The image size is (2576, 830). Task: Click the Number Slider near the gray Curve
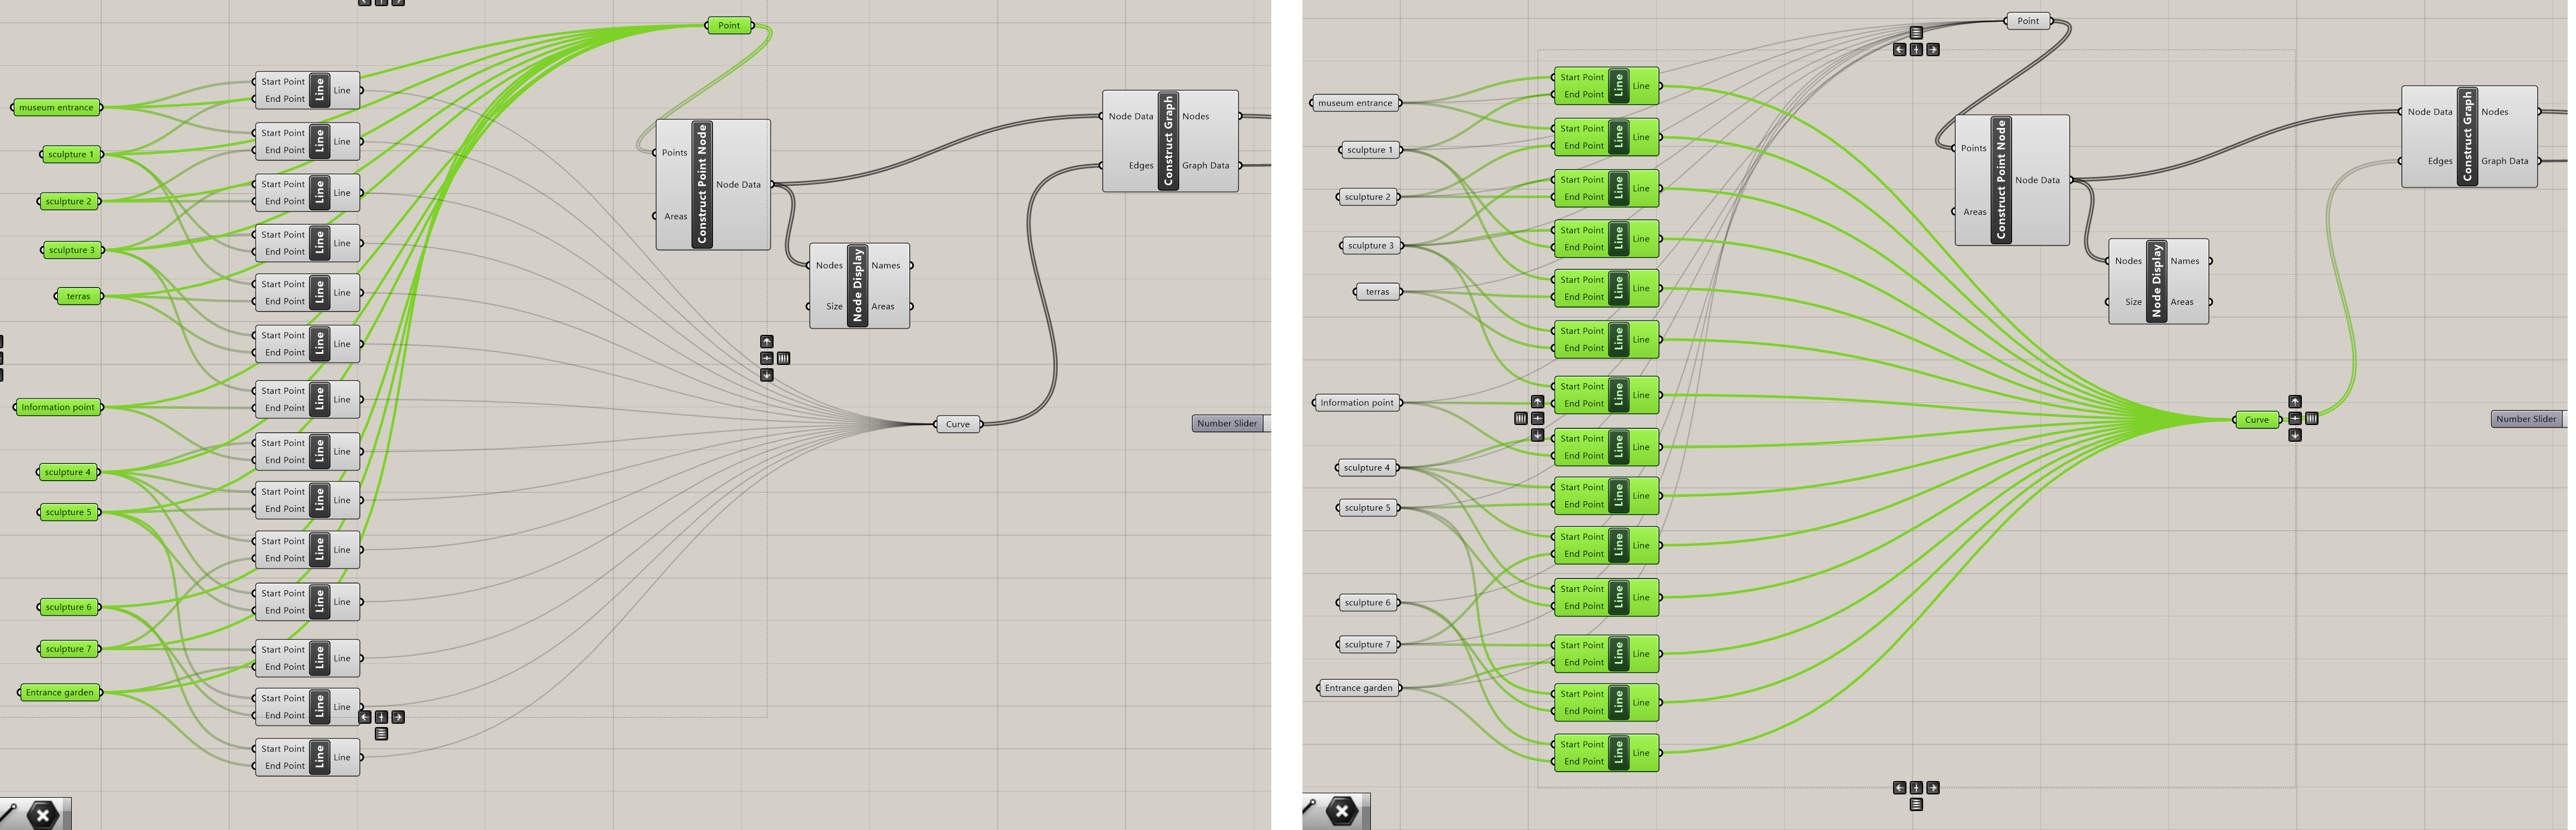click(1227, 423)
